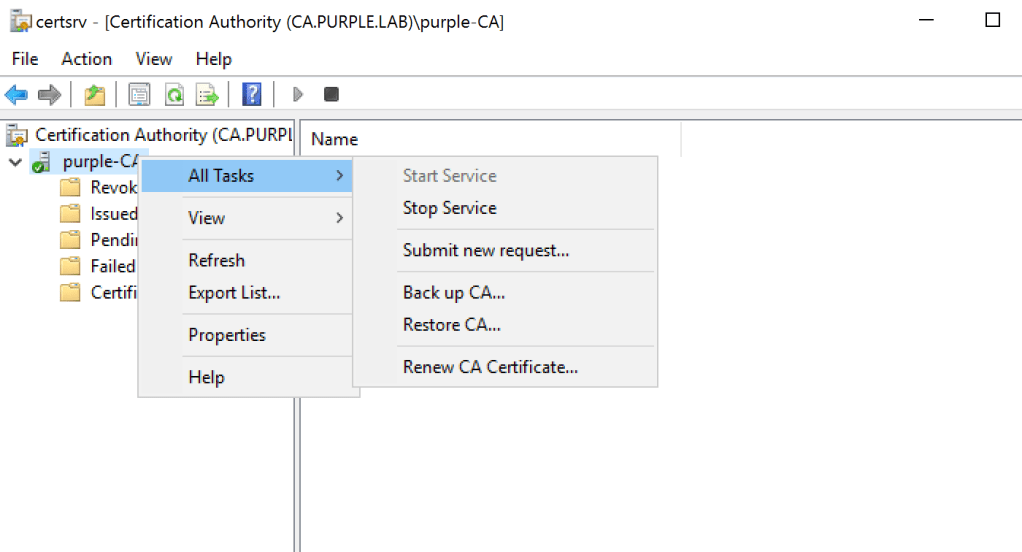1022x552 pixels.
Task: Open the Action menu
Action: (x=87, y=59)
